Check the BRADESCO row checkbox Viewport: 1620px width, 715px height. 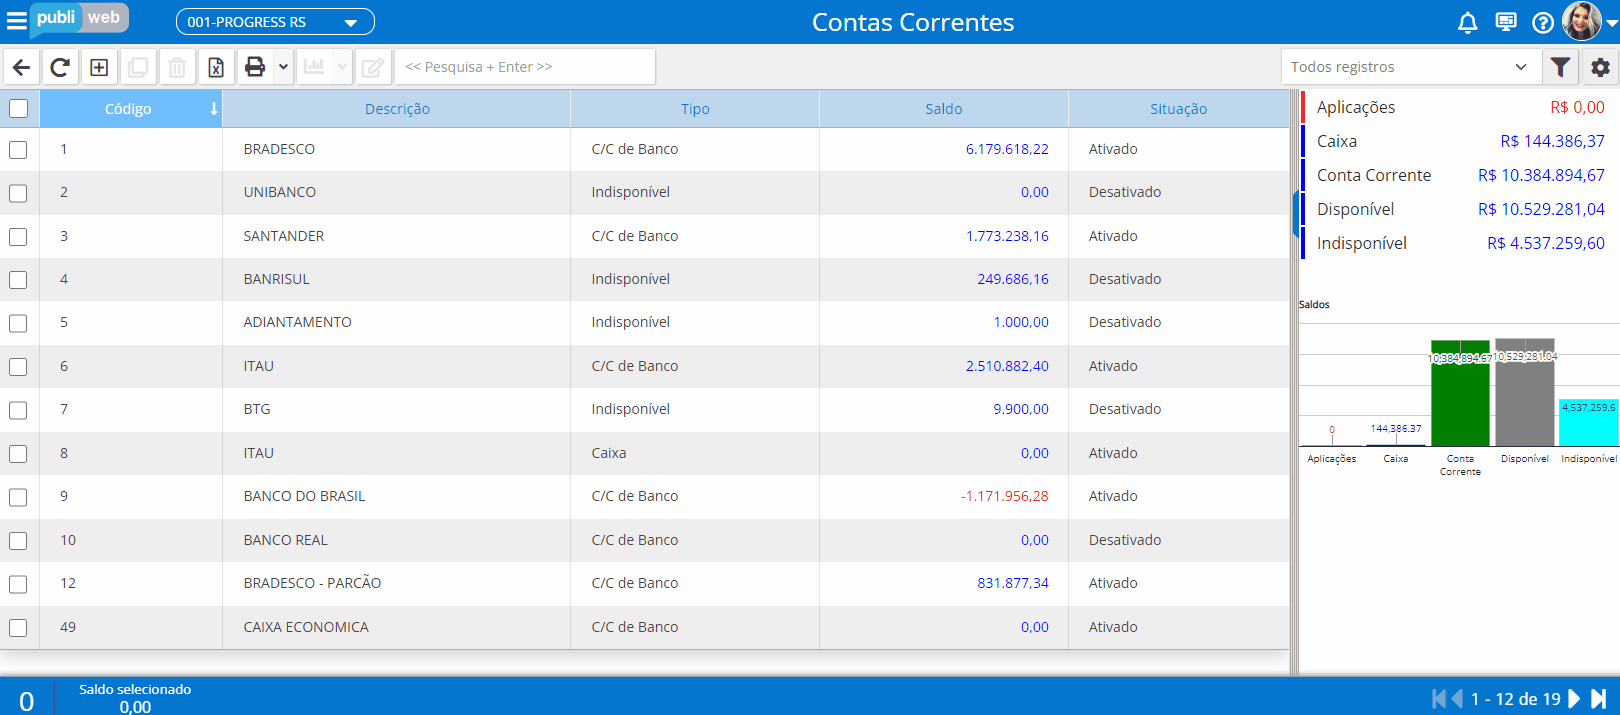point(18,150)
